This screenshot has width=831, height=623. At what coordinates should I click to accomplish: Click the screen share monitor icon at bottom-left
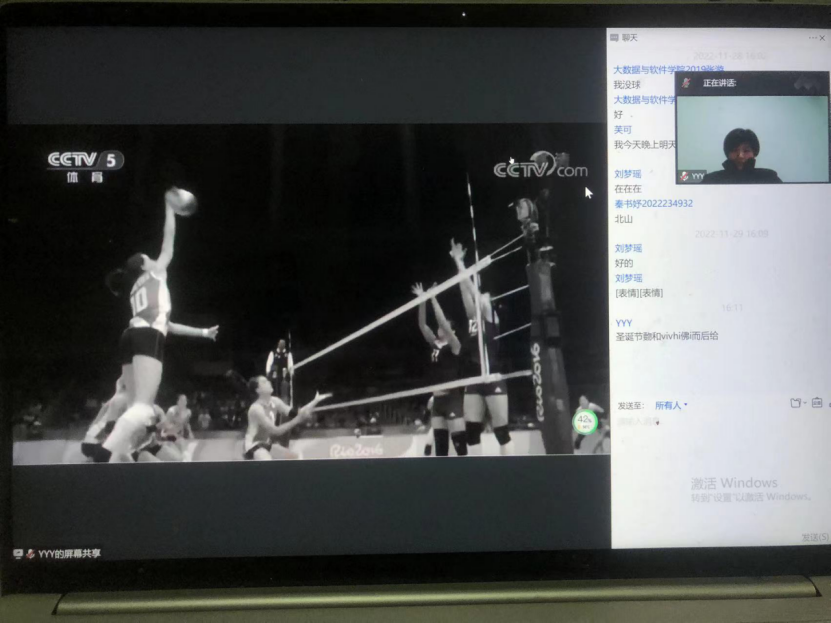coord(18,554)
